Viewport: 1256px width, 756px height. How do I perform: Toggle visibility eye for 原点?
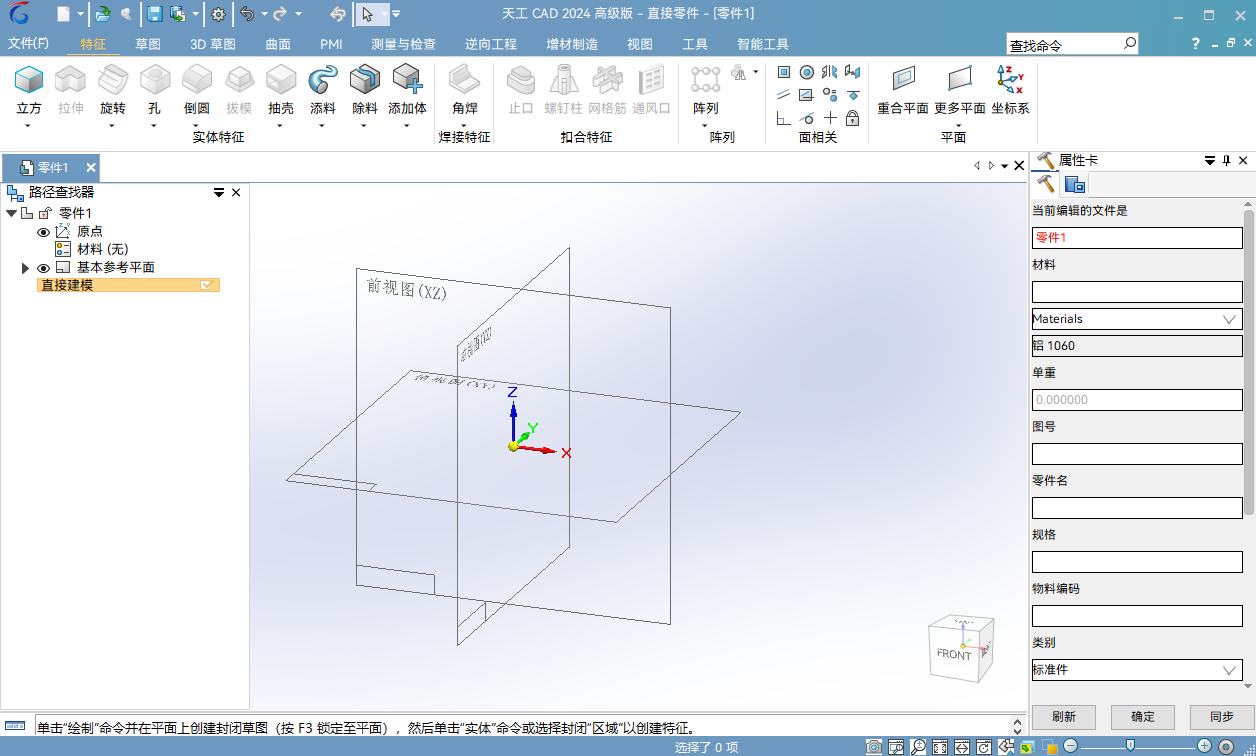(43, 232)
